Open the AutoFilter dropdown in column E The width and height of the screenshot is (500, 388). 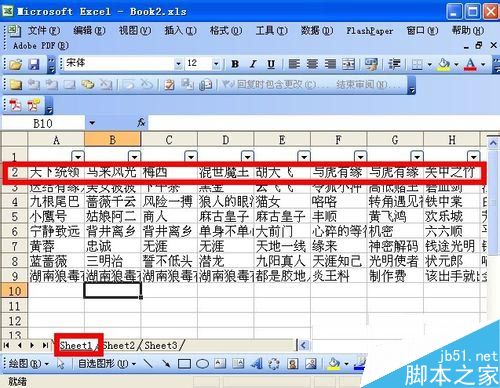pyautogui.click(x=304, y=156)
